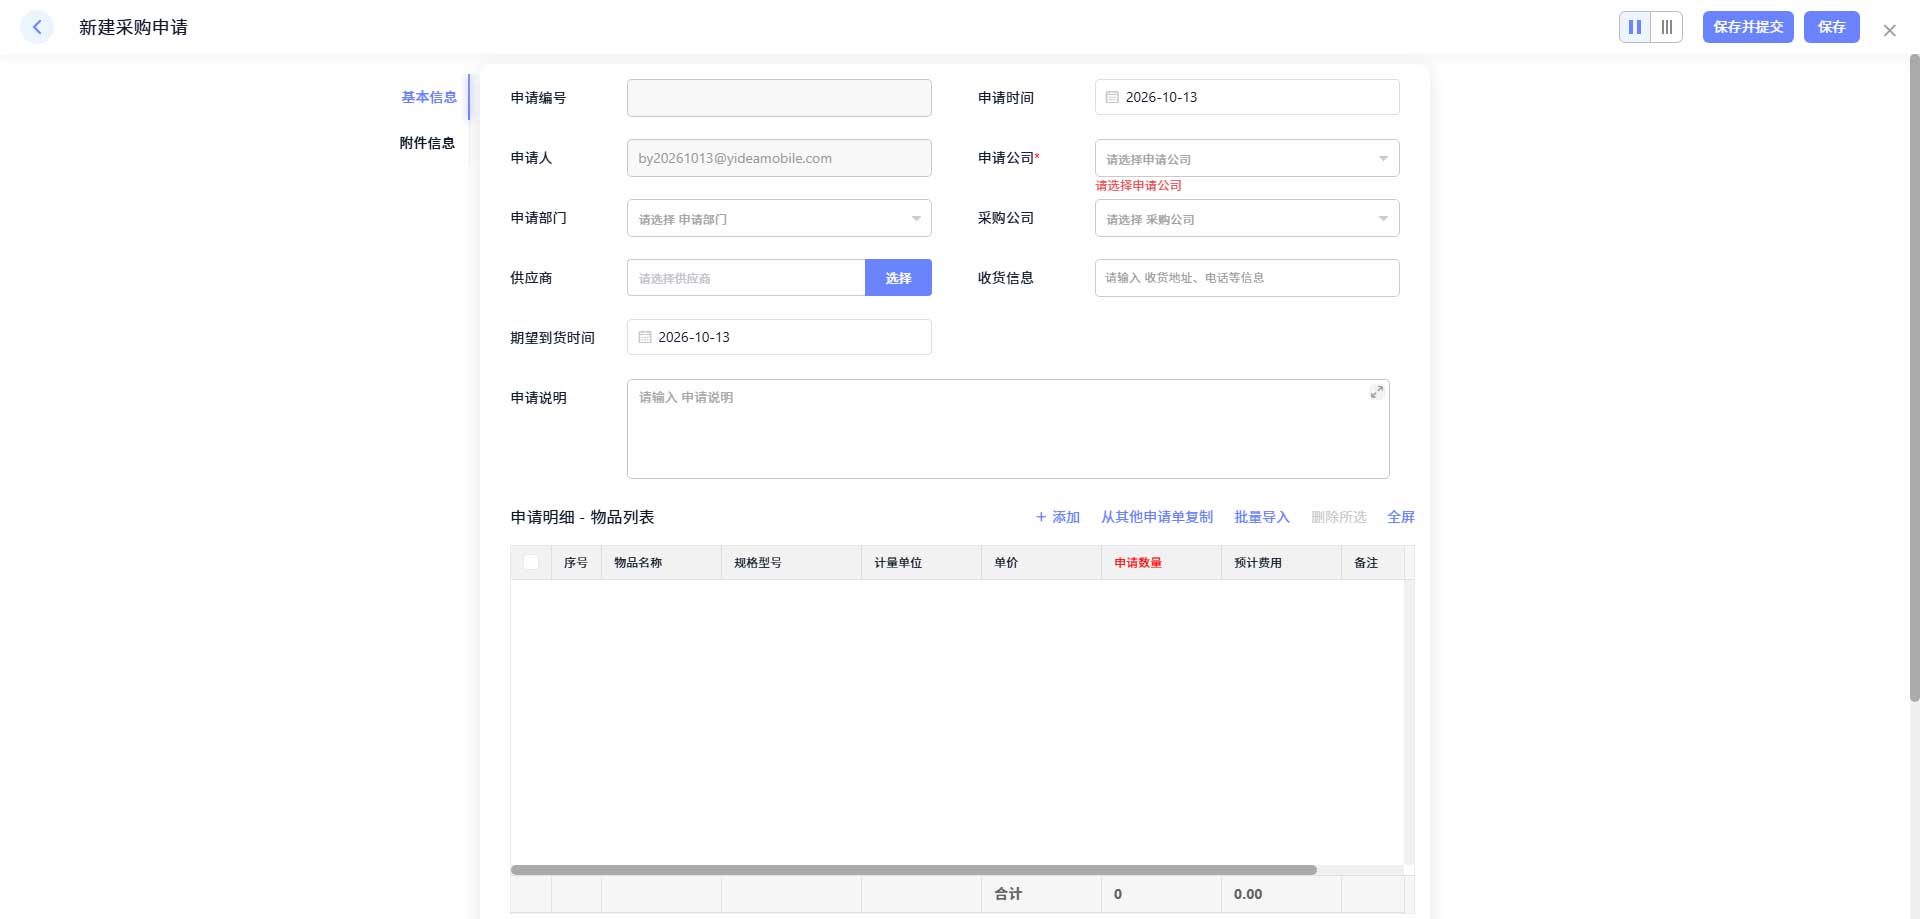Image resolution: width=1920 pixels, height=919 pixels.
Task: Open the 申请部门 dropdown
Action: pyautogui.click(x=779, y=218)
